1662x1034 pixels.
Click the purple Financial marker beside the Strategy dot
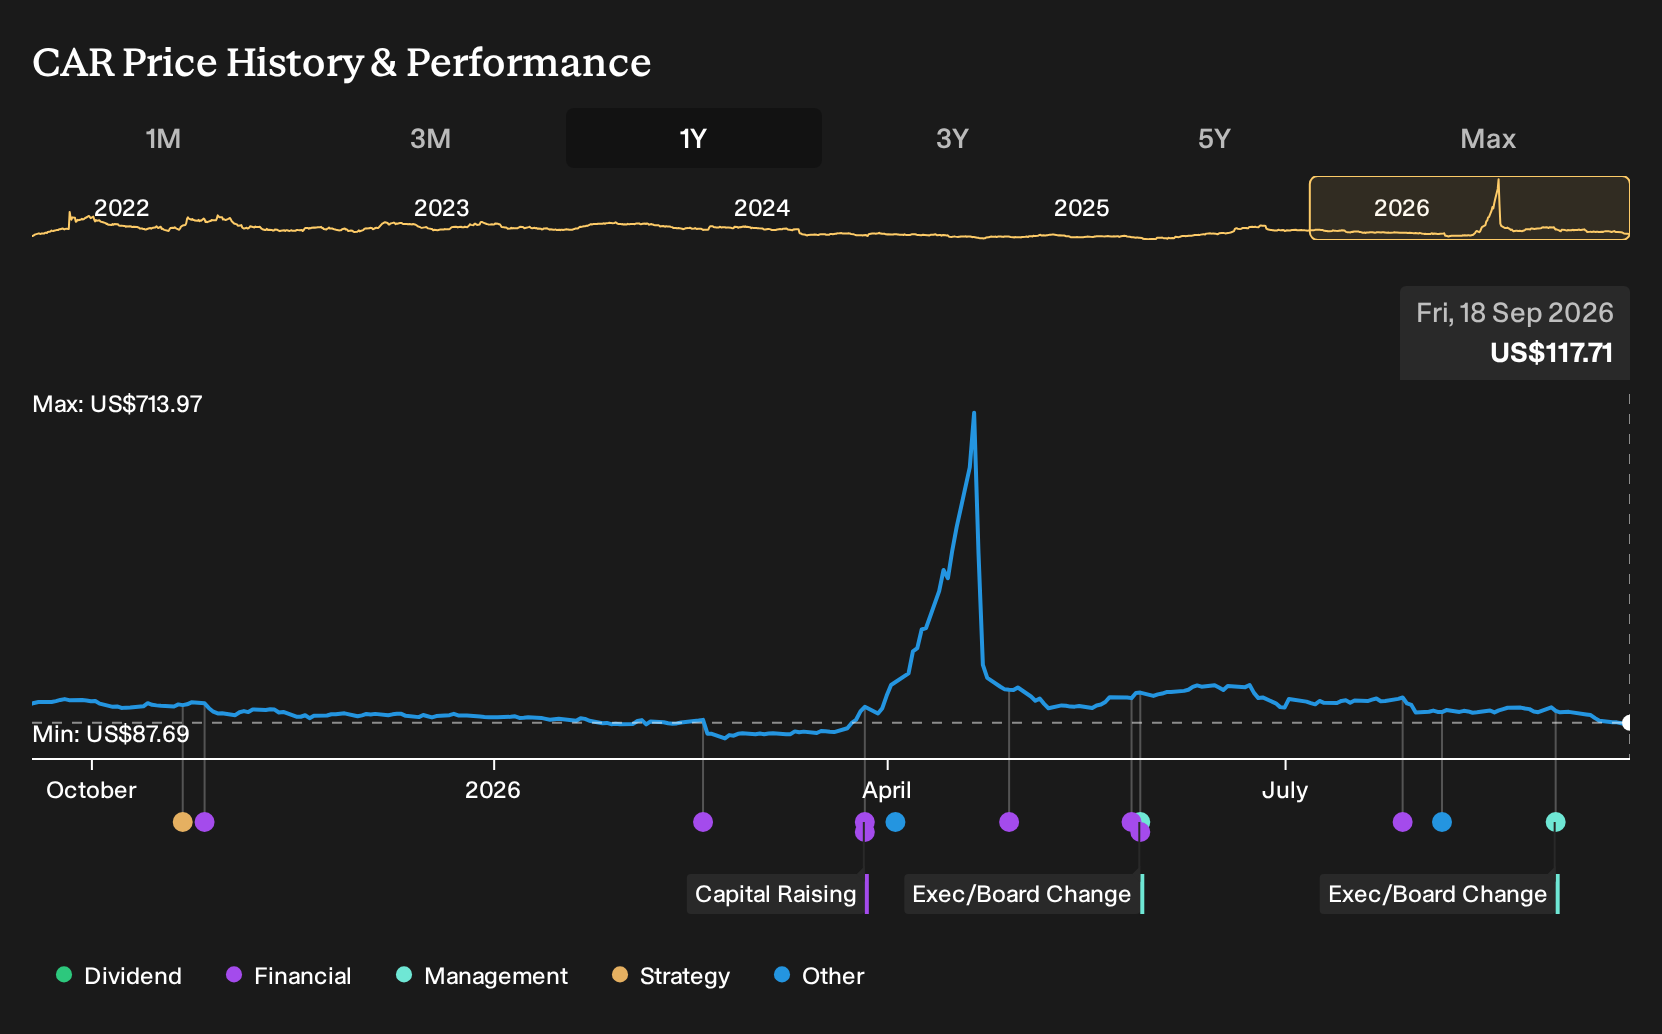[205, 822]
